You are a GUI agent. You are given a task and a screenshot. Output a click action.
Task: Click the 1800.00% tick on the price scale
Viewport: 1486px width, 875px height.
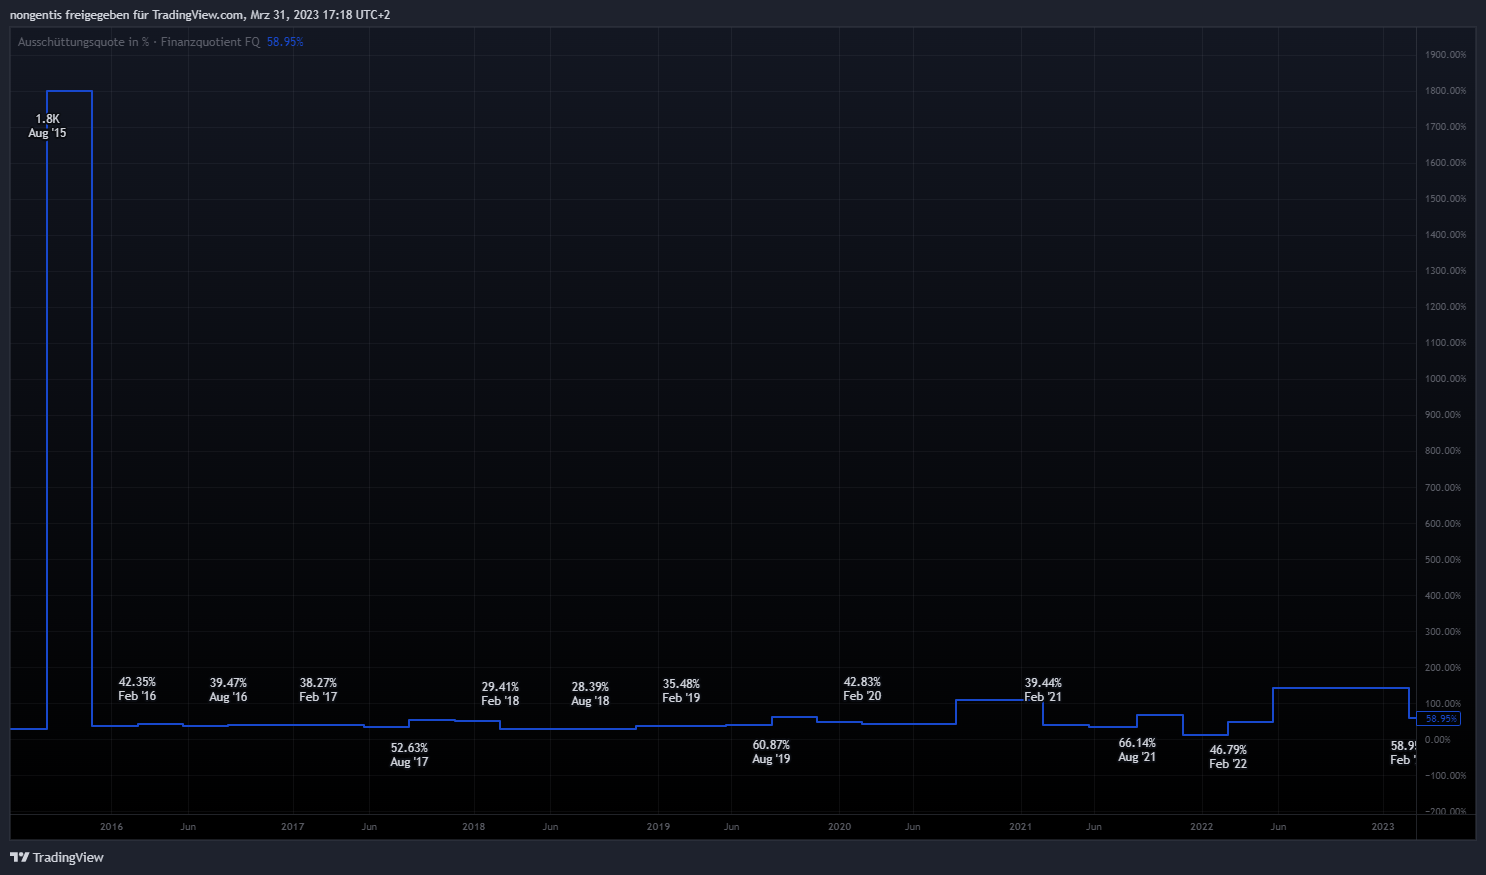(1445, 91)
